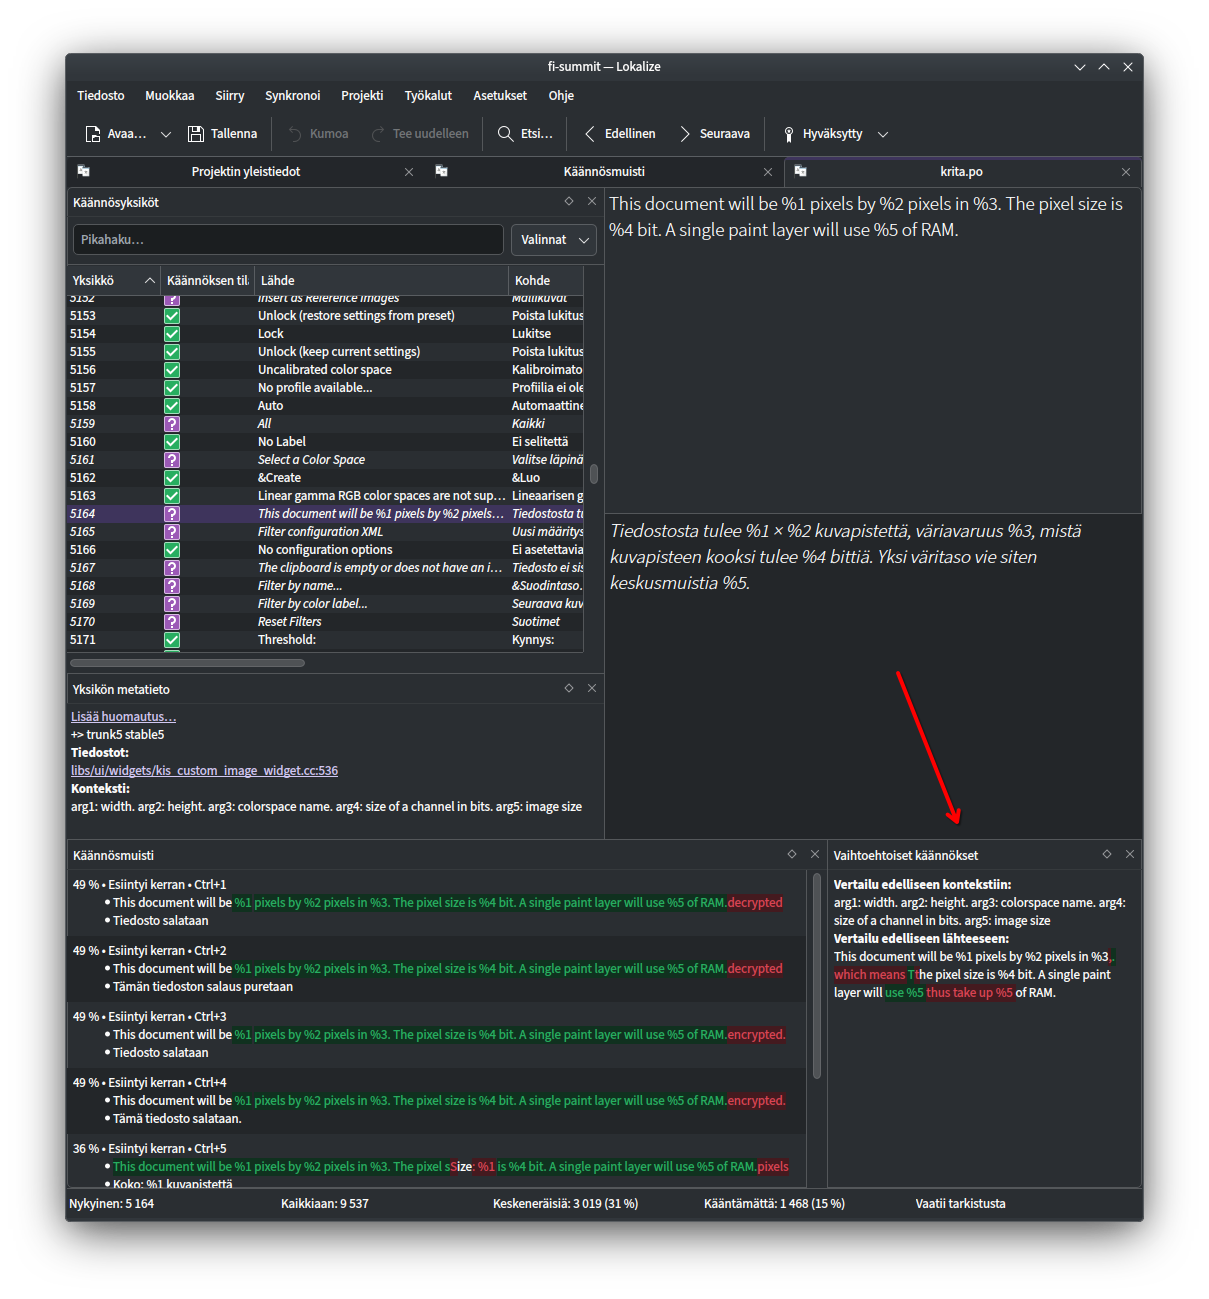Expand the Avaa recent files dropdown arrow

[x=166, y=134]
